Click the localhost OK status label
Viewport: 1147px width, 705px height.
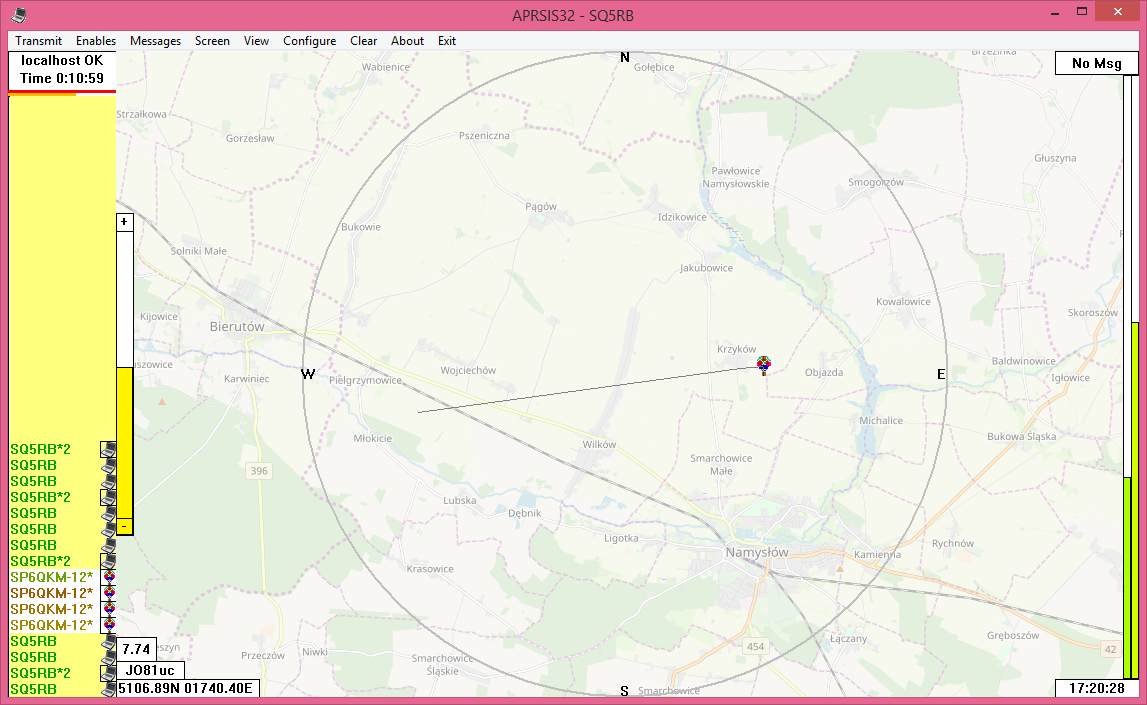(62, 61)
